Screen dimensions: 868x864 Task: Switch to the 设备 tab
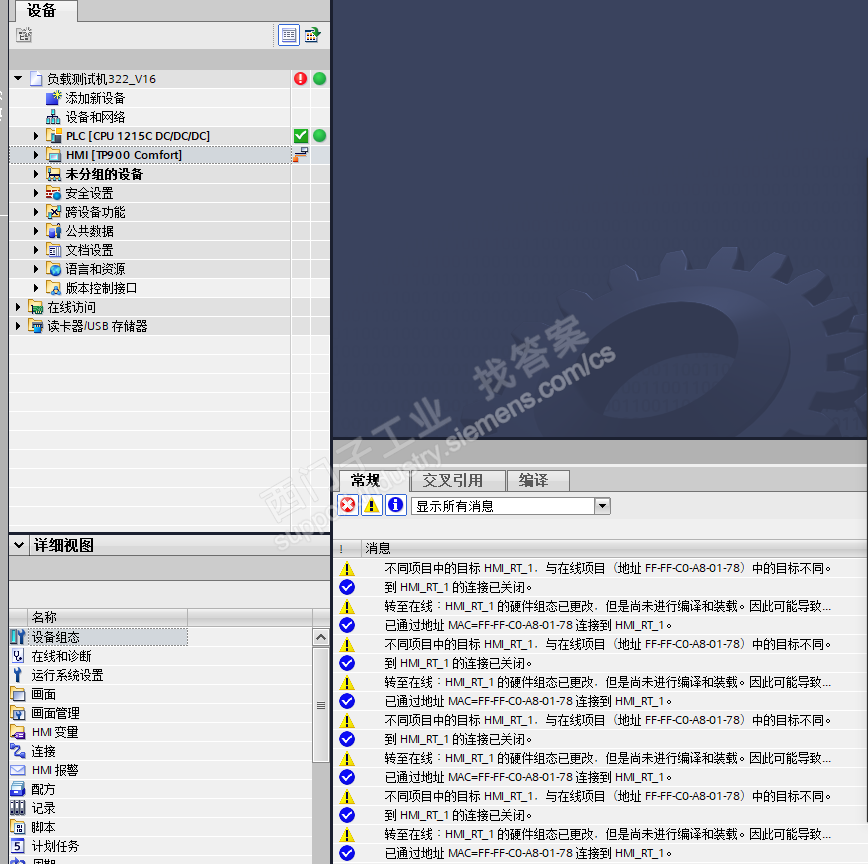(x=42, y=11)
